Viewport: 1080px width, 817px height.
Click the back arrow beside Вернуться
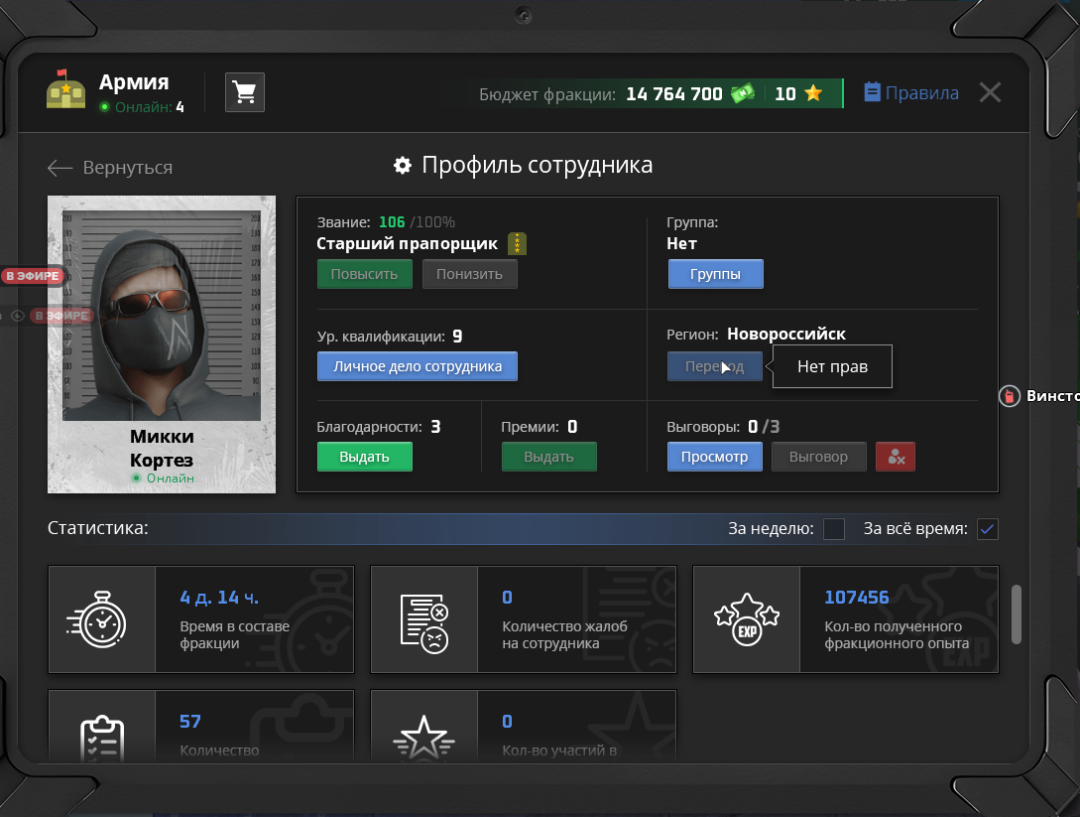coord(60,168)
